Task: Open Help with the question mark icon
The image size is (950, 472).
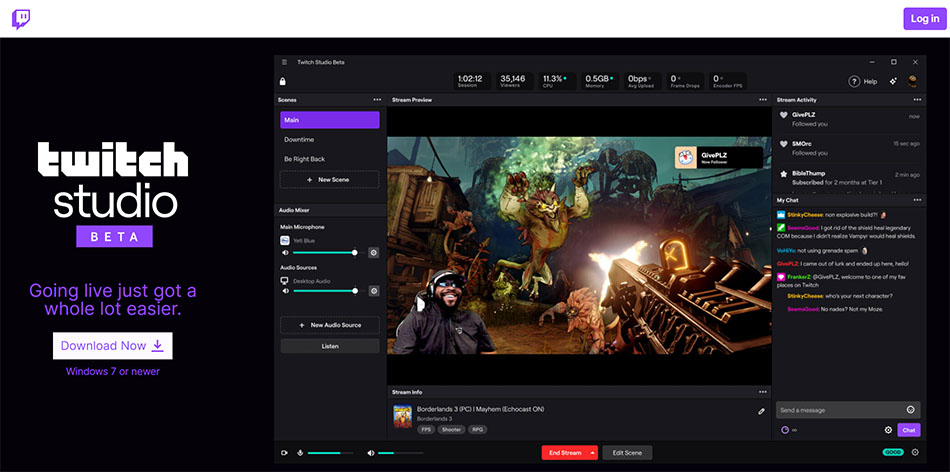Action: (854, 81)
